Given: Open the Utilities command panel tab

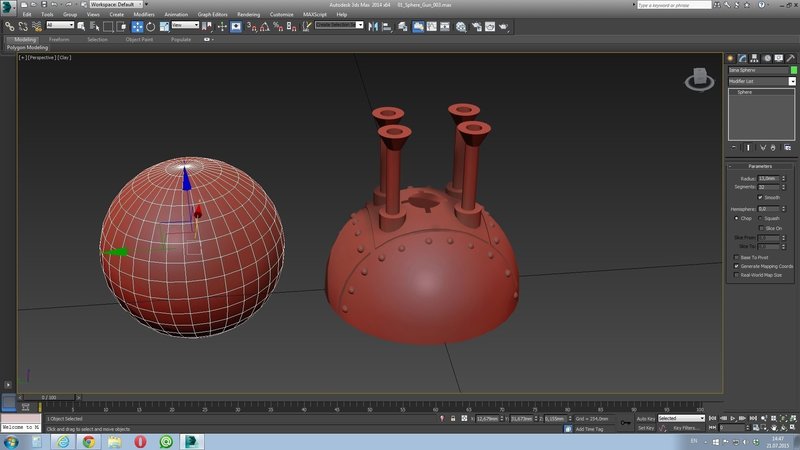Looking at the screenshot, I should (791, 58).
